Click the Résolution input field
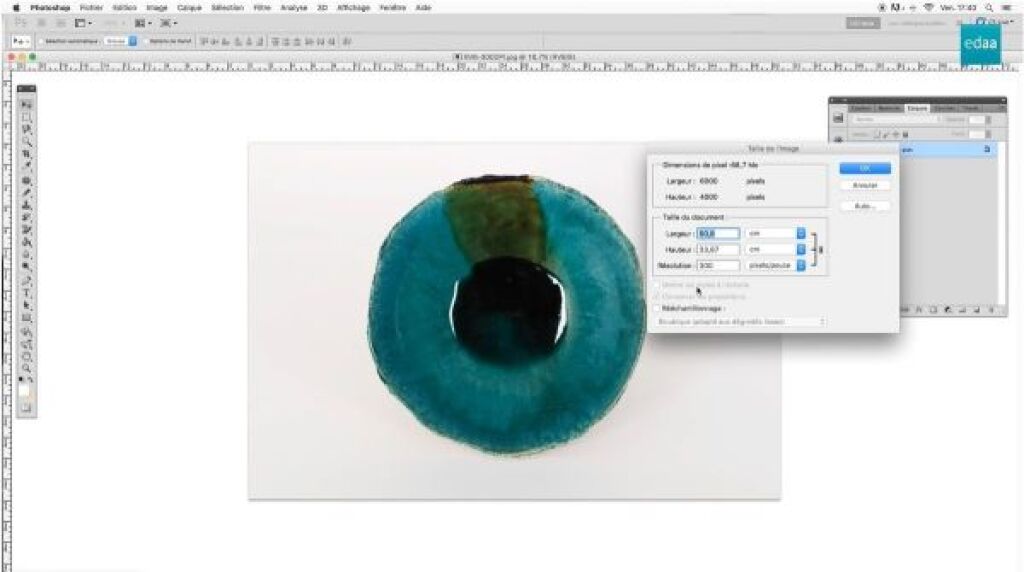Image resolution: width=1024 pixels, height=572 pixels. pyautogui.click(x=718, y=265)
